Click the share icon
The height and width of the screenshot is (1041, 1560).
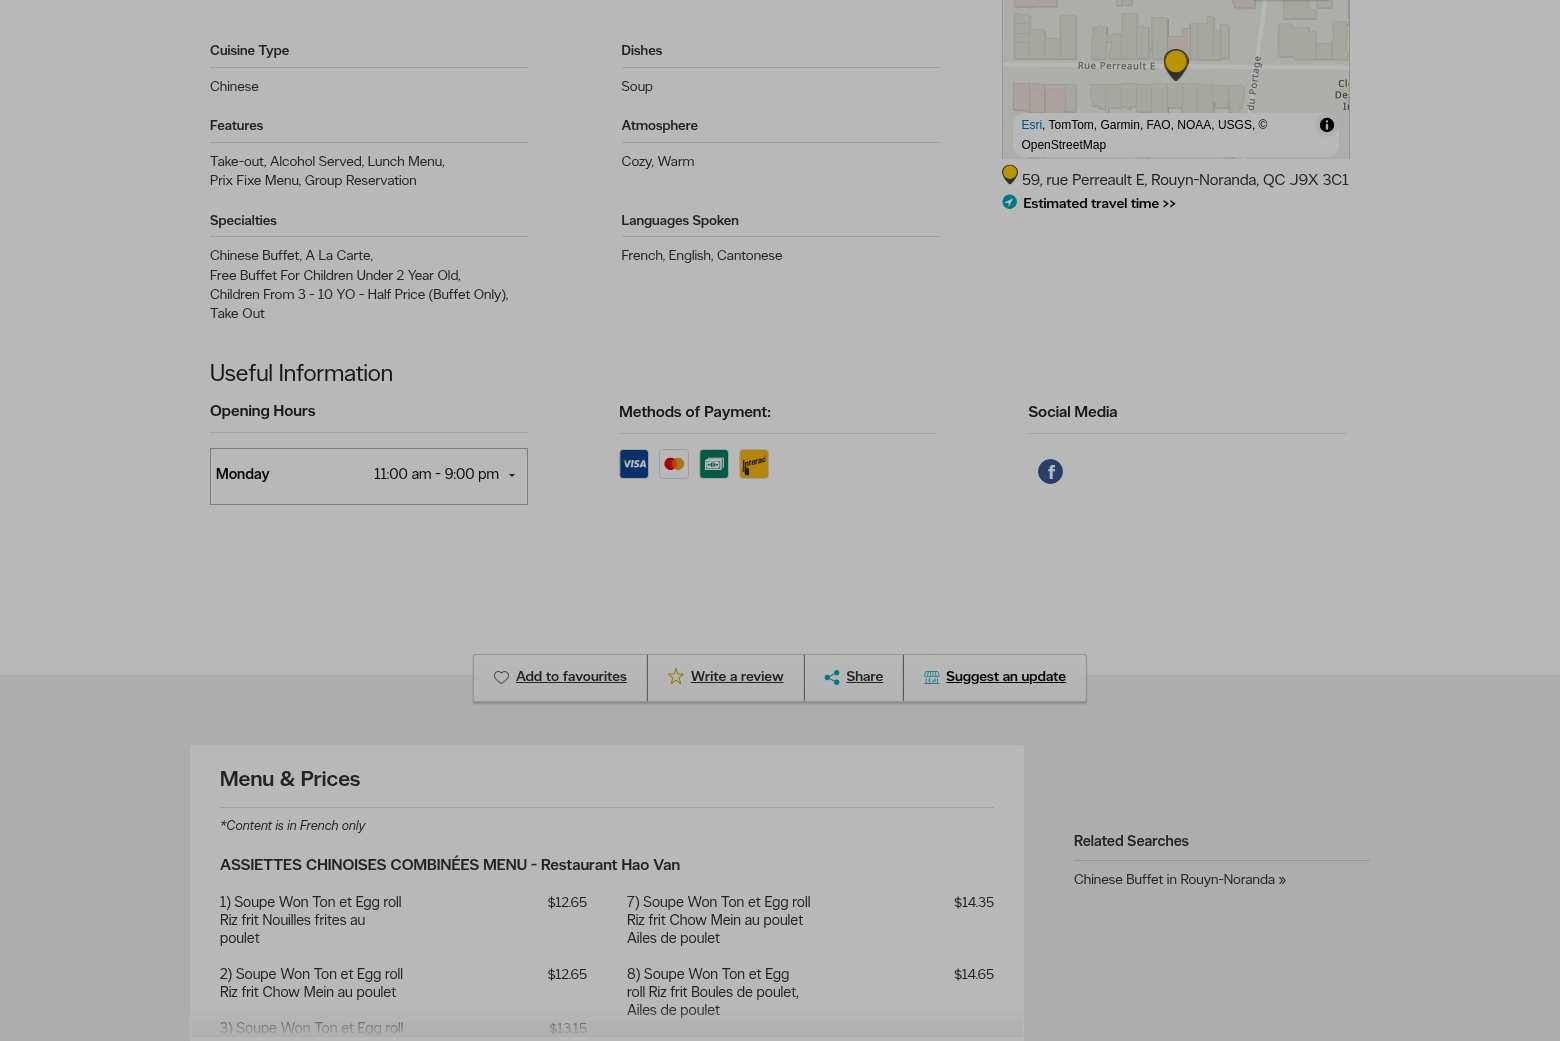point(831,677)
